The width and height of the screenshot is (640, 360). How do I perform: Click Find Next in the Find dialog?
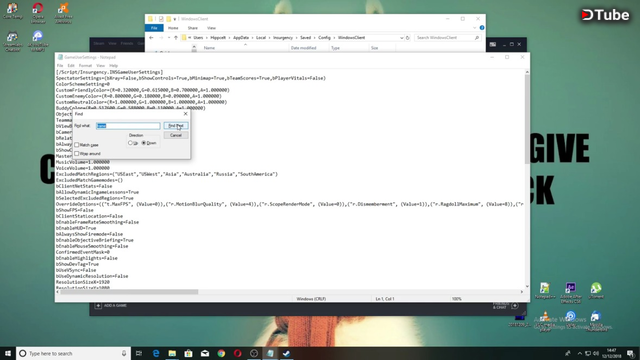pos(176,126)
